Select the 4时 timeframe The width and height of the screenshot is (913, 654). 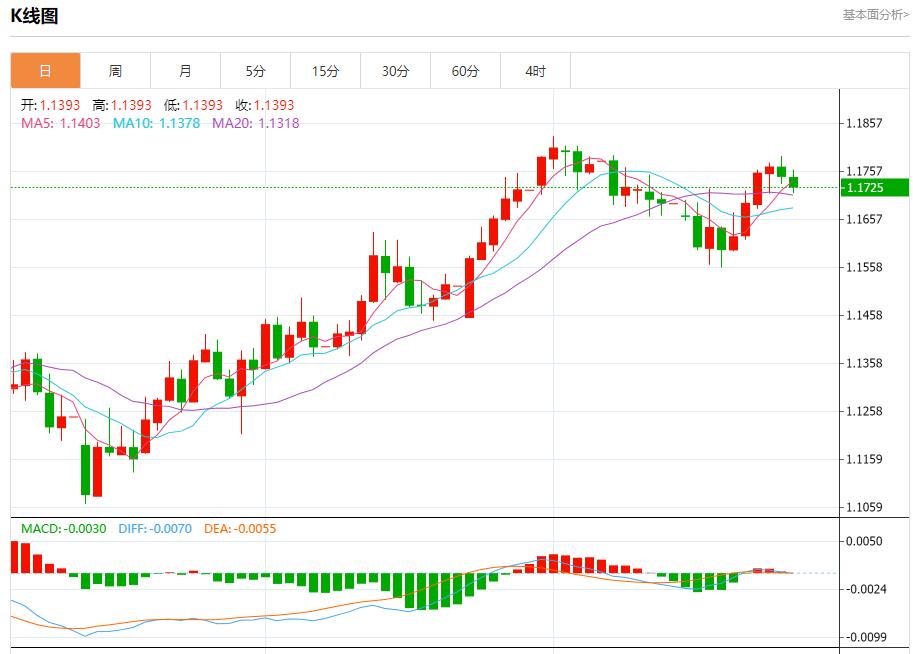[x=536, y=71]
